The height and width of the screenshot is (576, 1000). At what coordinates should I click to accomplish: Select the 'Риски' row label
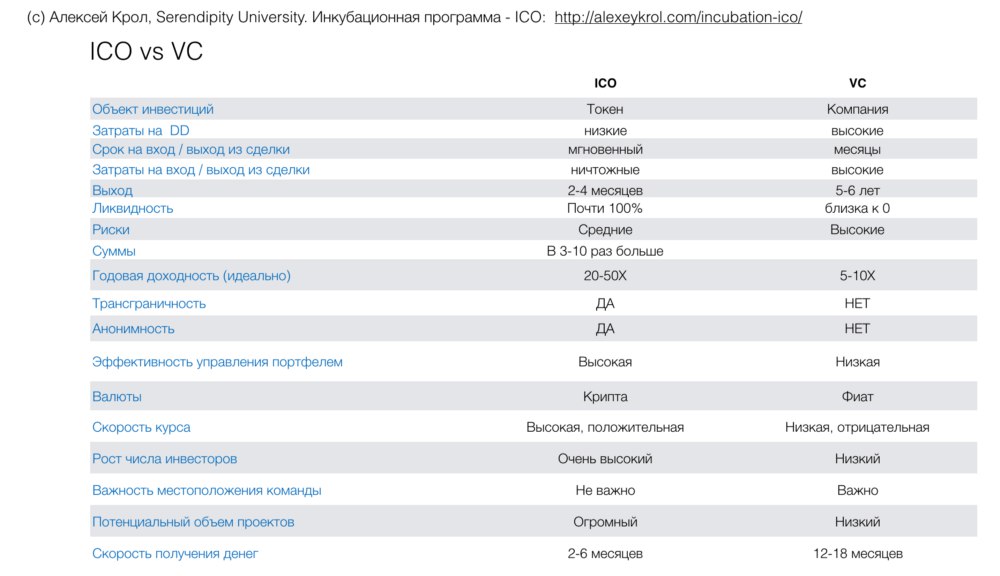111,230
